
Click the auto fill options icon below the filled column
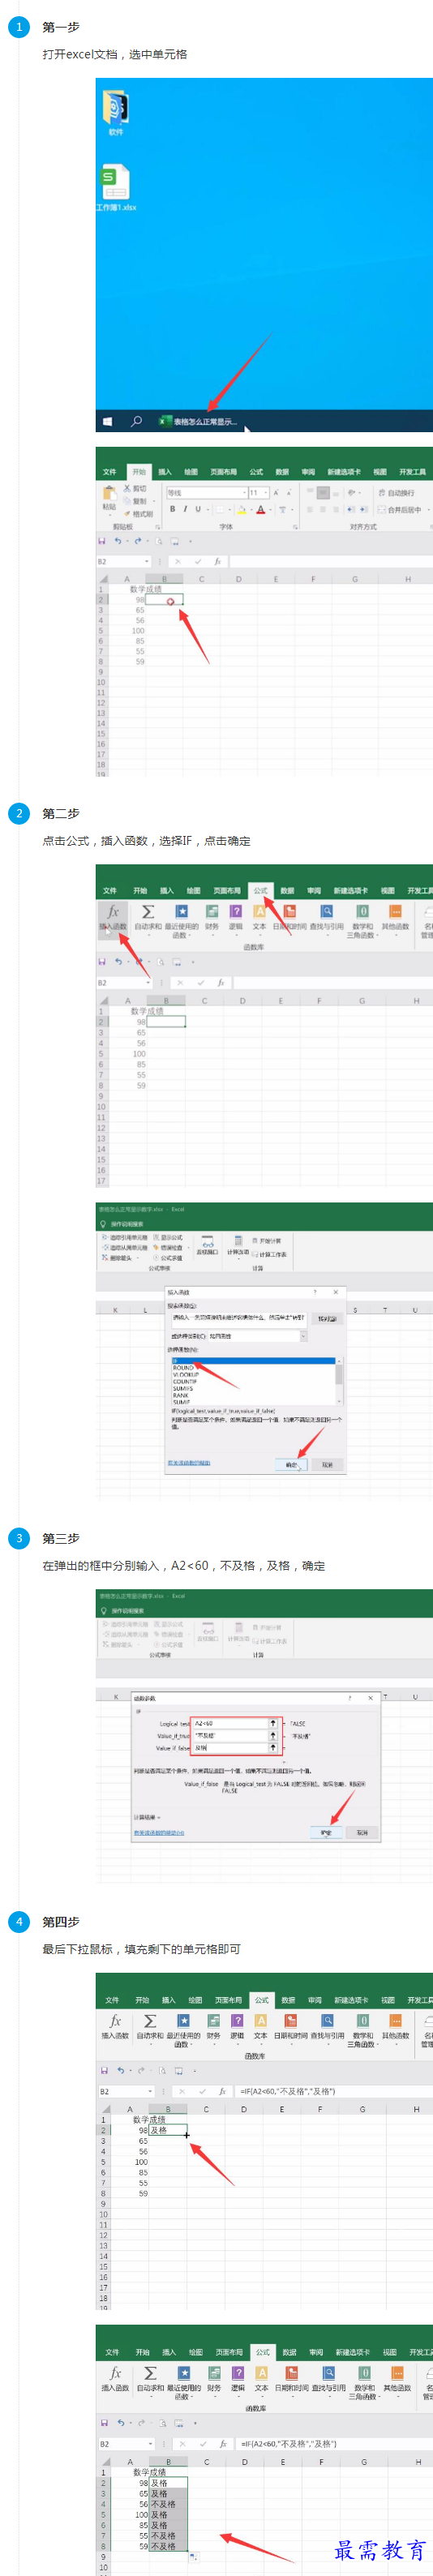(193, 2556)
